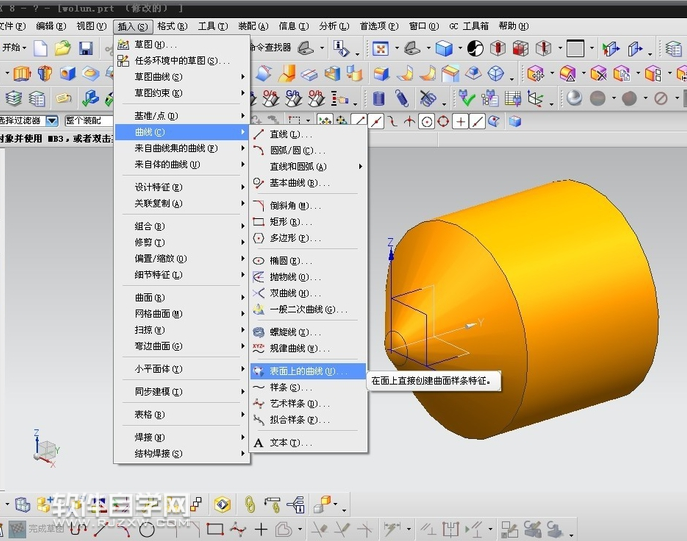Click the Save floppy disk toolbar icon
687x541 pixels.
tap(86, 48)
